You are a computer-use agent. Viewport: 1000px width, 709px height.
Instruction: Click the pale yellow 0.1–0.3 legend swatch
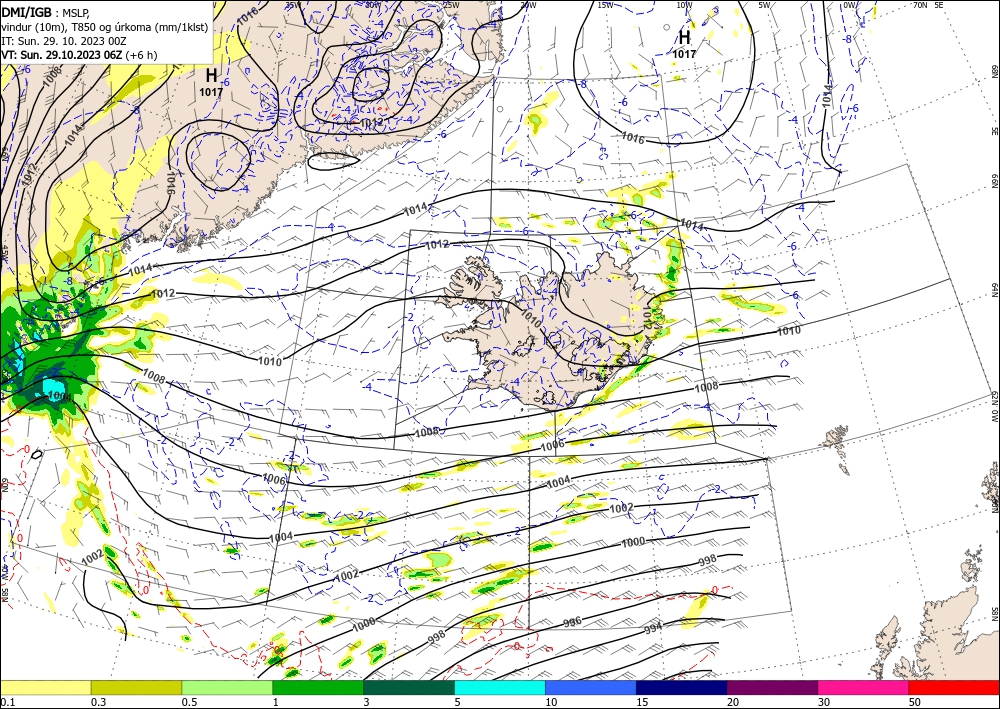click(45, 687)
